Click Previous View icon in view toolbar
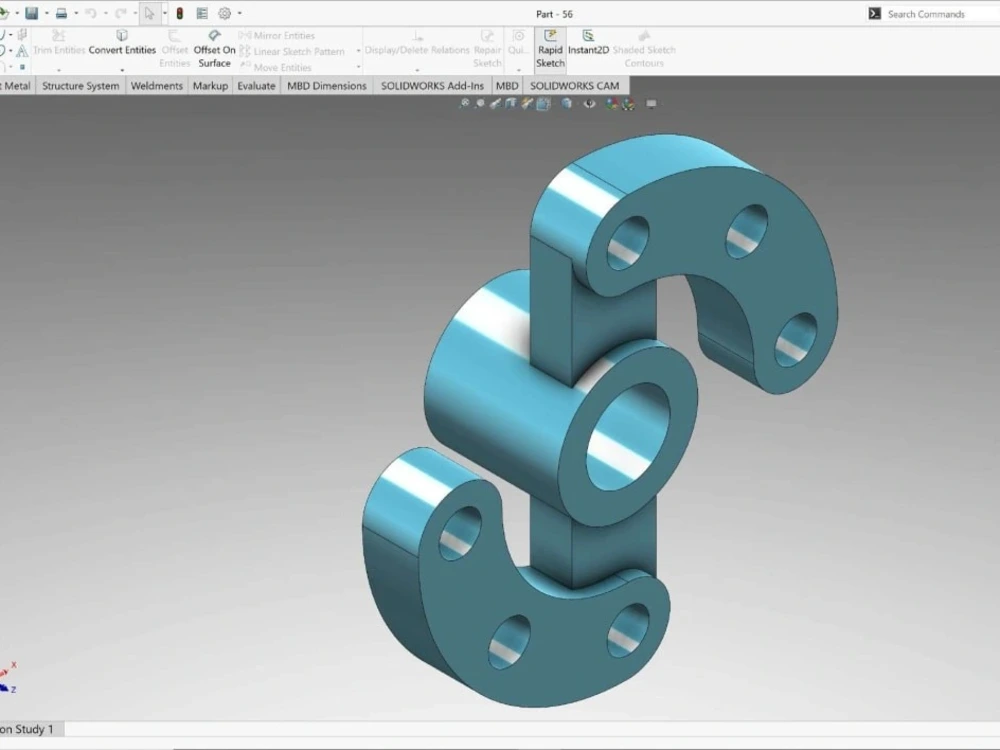The height and width of the screenshot is (750, 1000). pos(495,103)
